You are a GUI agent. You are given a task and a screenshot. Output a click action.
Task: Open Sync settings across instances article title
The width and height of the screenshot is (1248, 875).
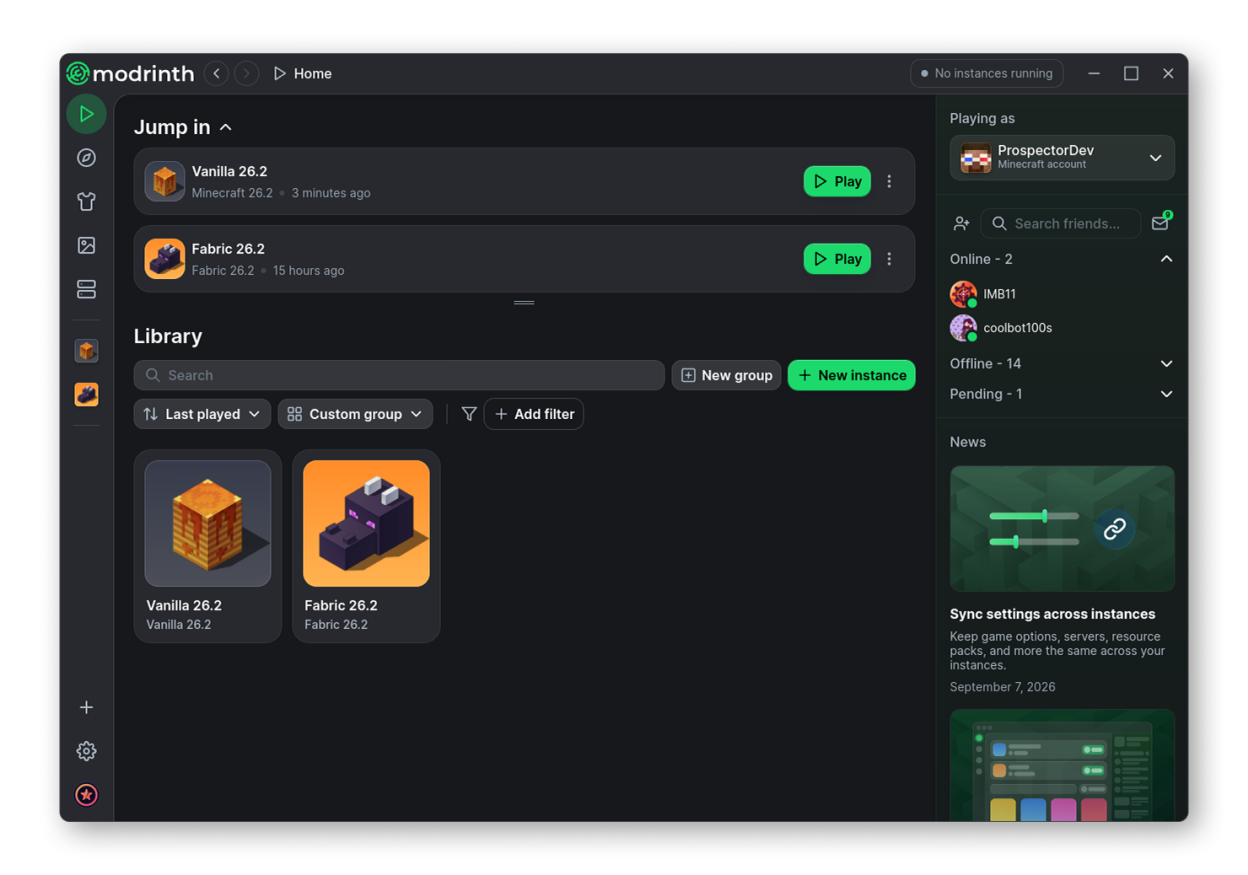coord(1052,614)
